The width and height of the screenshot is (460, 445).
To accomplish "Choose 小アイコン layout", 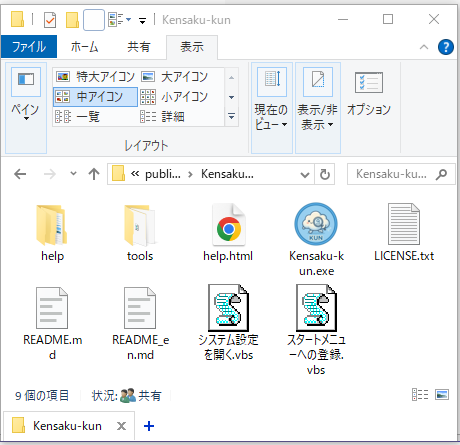I will [174, 97].
